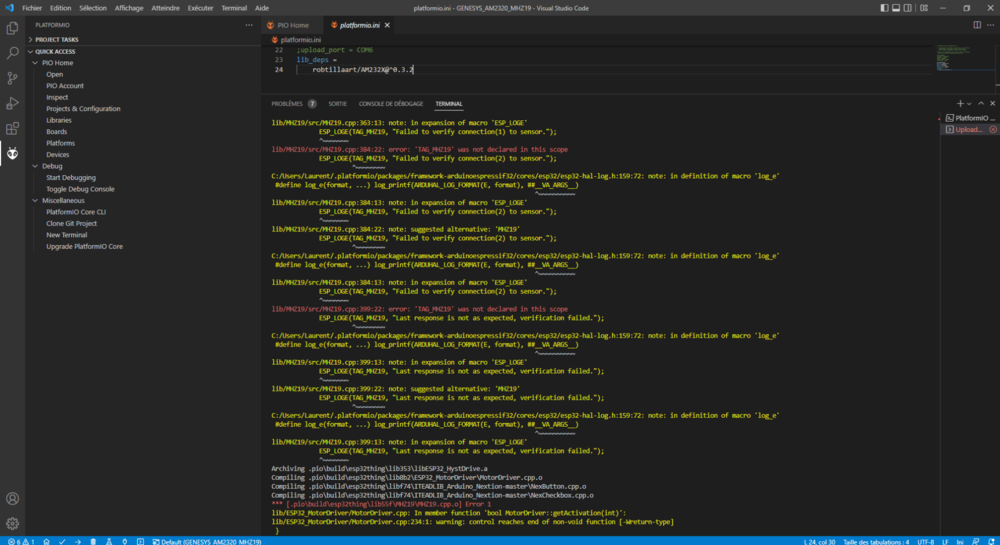Click PlatformIO Home icon in status bar
Screen dimensions: 1000x545
pyautogui.click(x=46, y=541)
